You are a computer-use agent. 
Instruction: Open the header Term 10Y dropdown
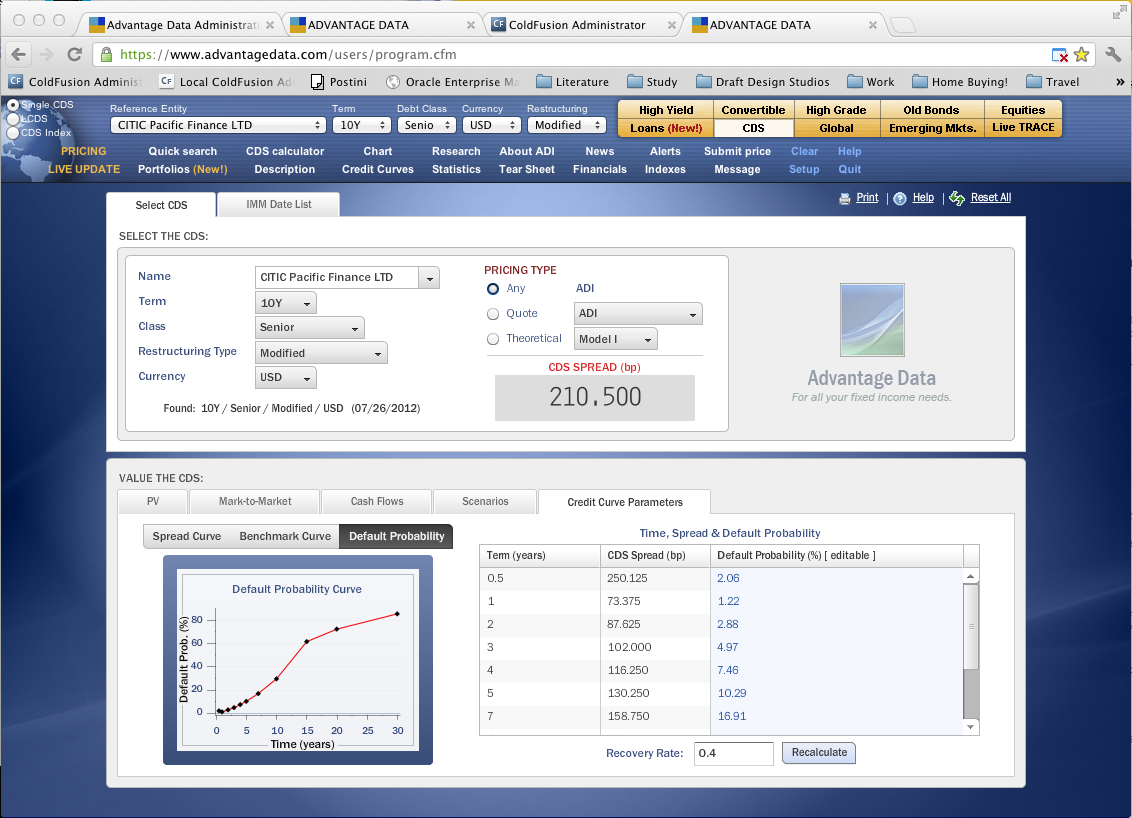[362, 125]
